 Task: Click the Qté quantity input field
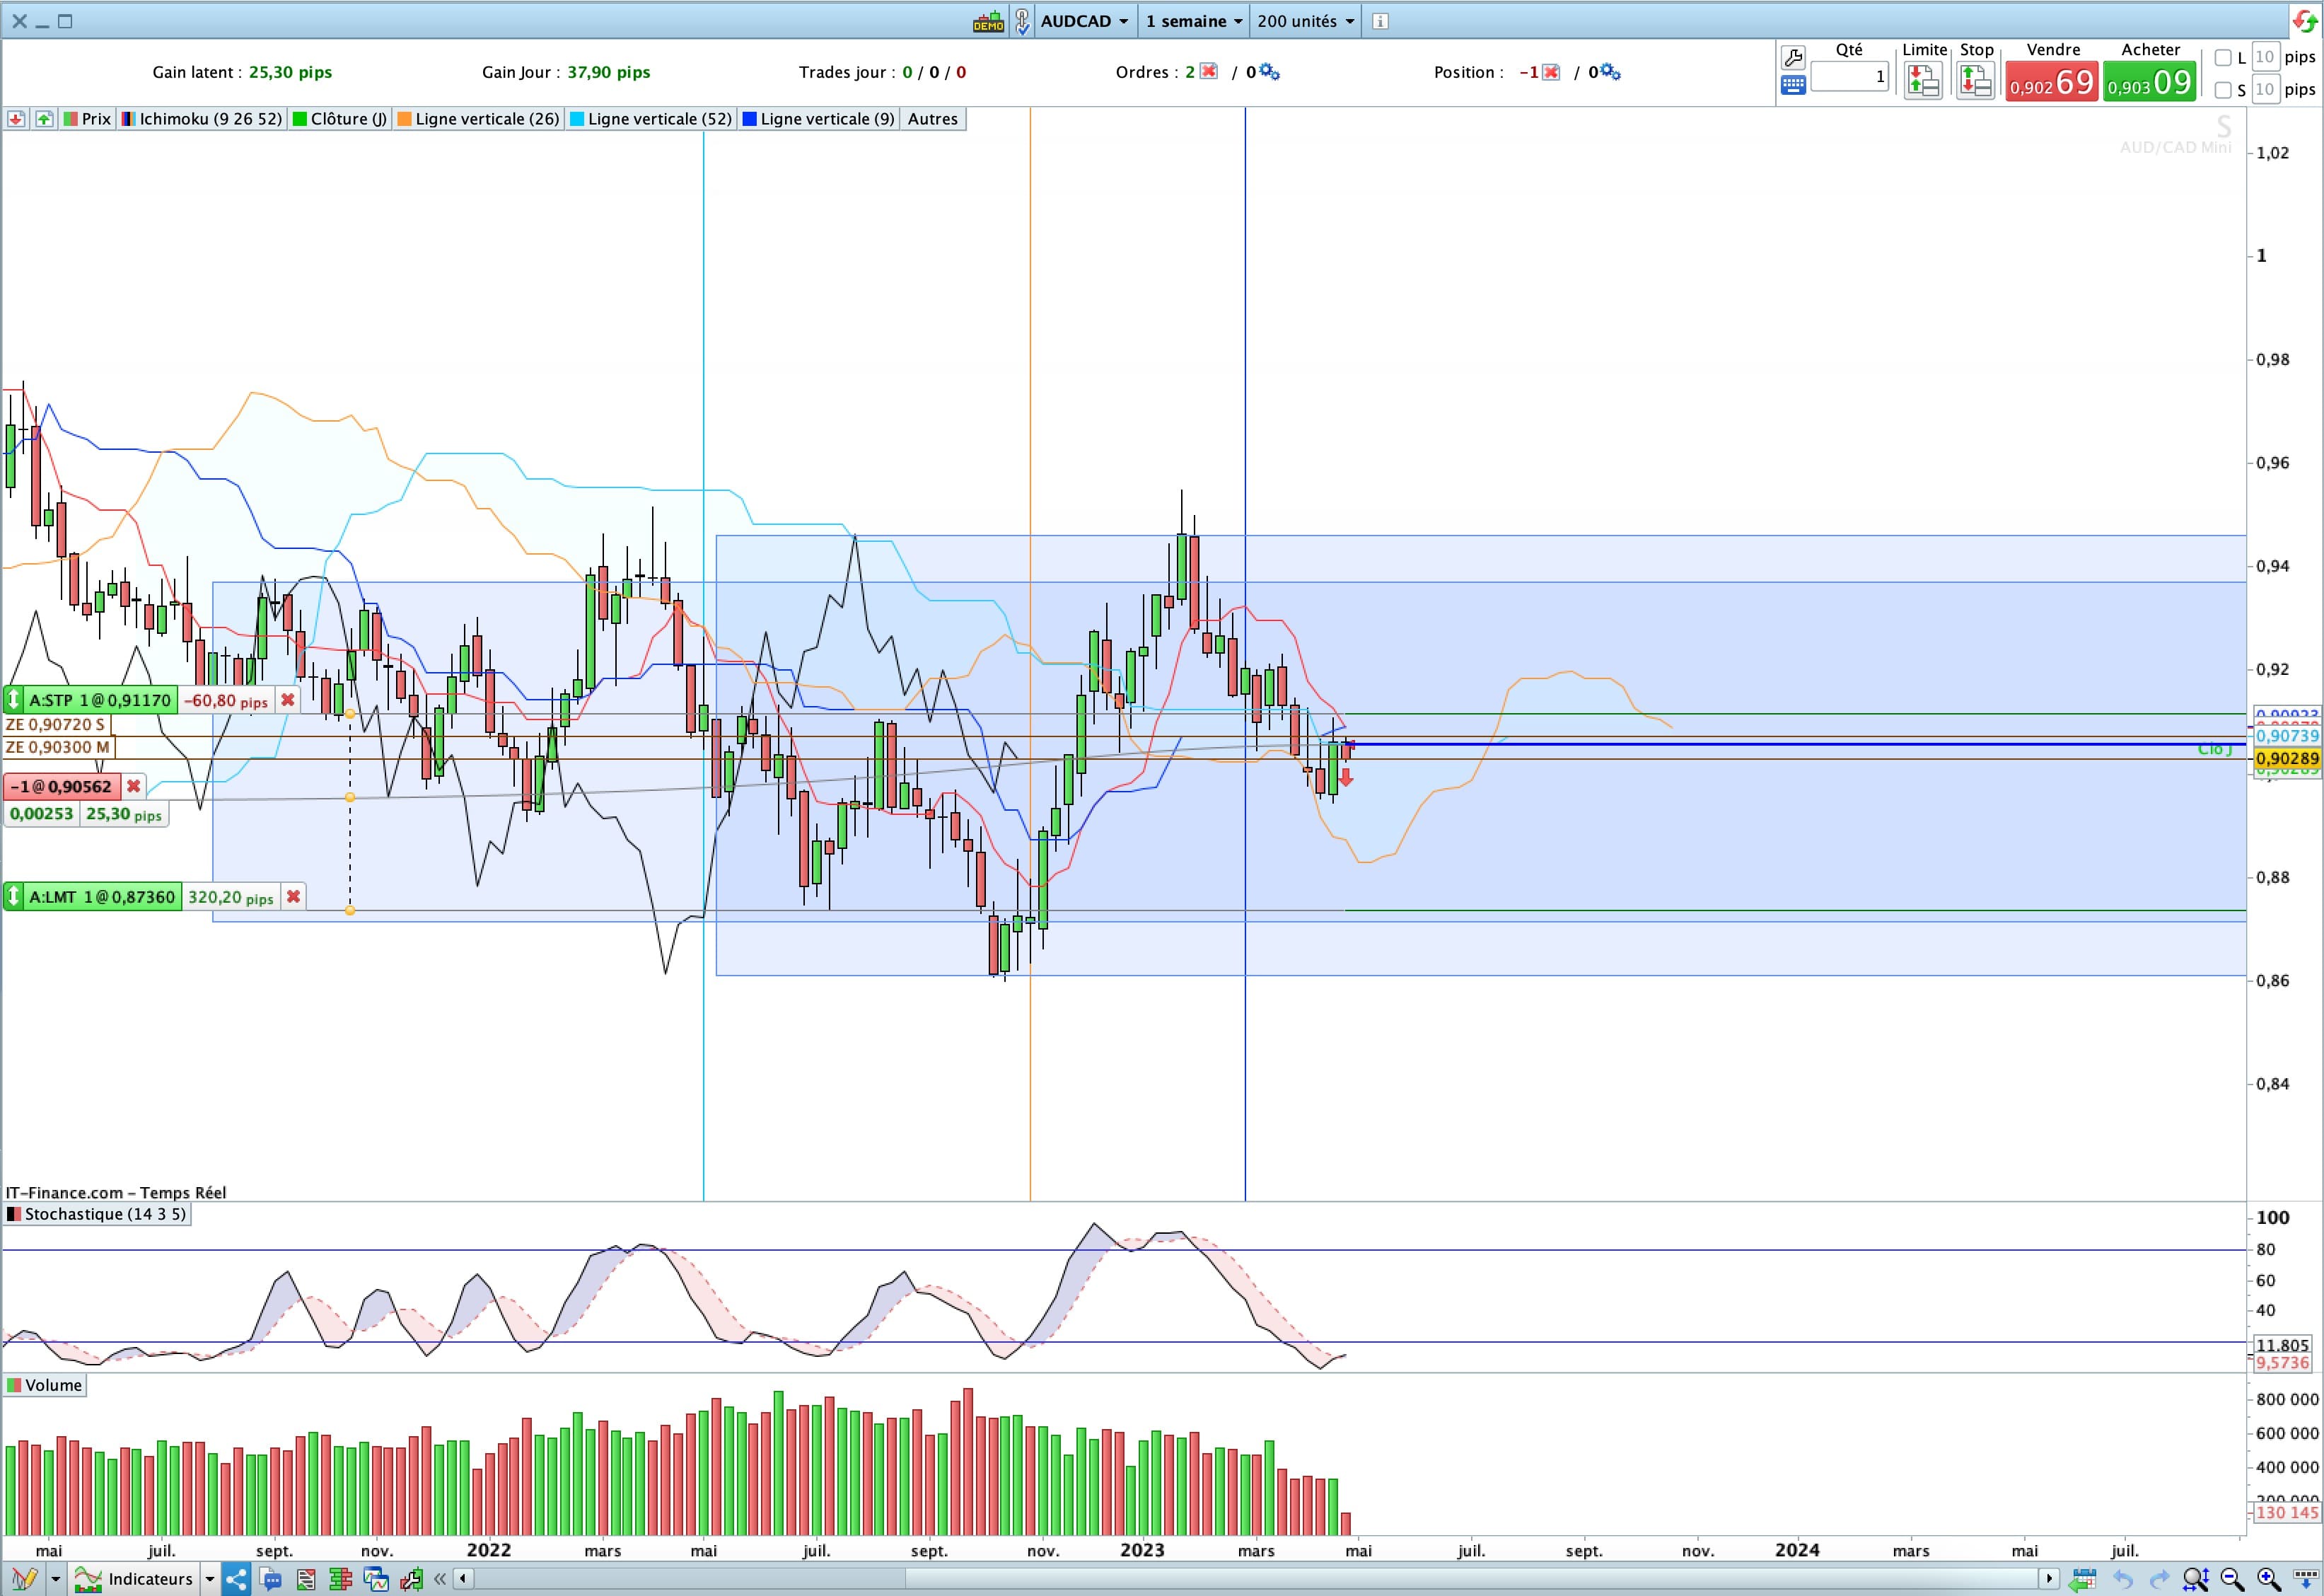click(x=1849, y=77)
